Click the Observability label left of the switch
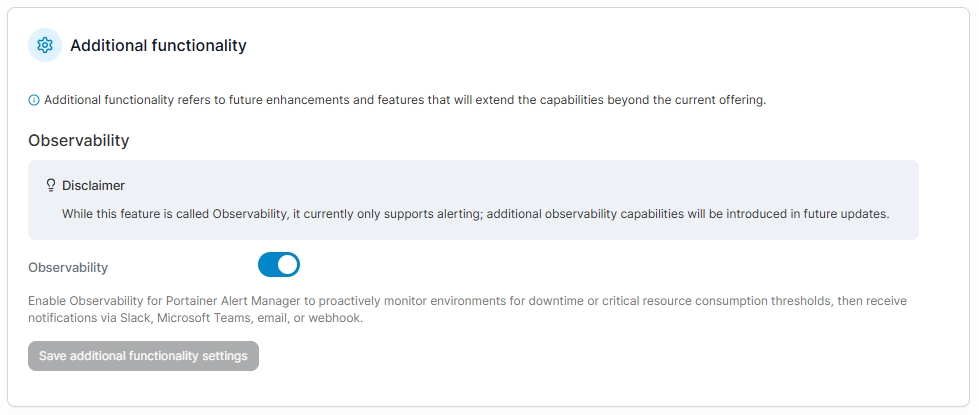This screenshot has height=415, width=979. pyautogui.click(x=68, y=268)
